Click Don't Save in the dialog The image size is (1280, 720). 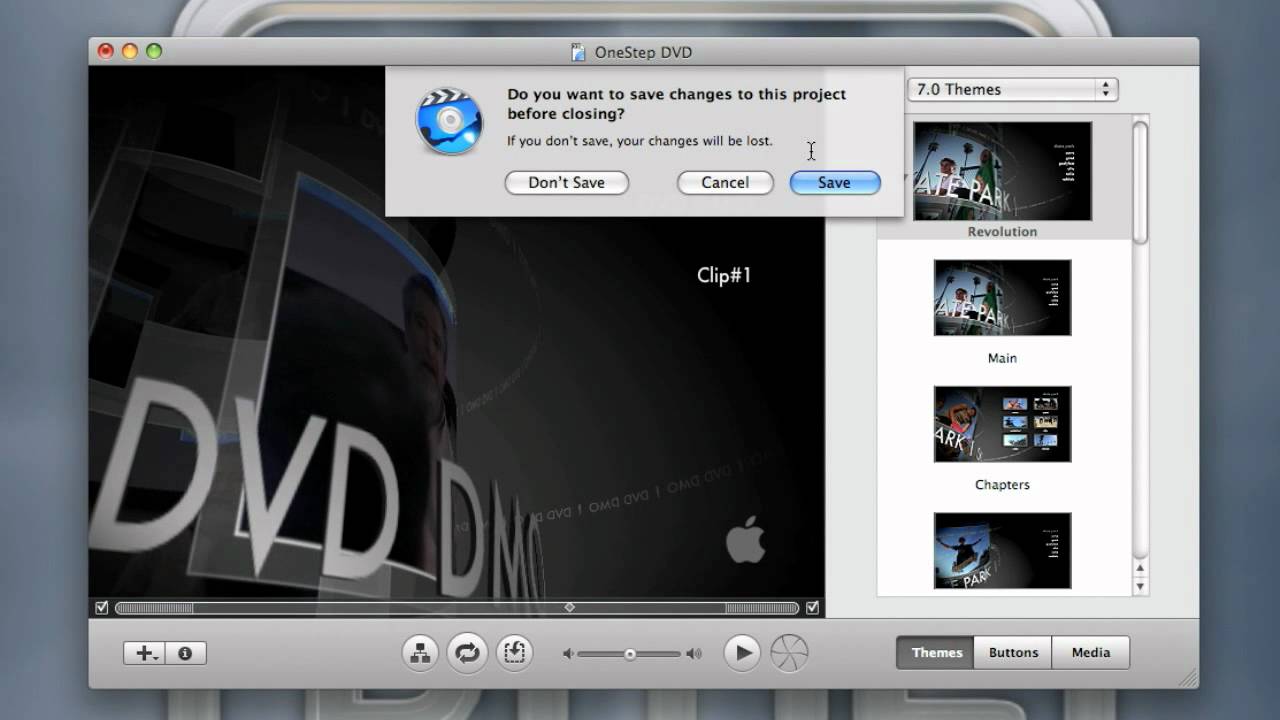pos(566,182)
